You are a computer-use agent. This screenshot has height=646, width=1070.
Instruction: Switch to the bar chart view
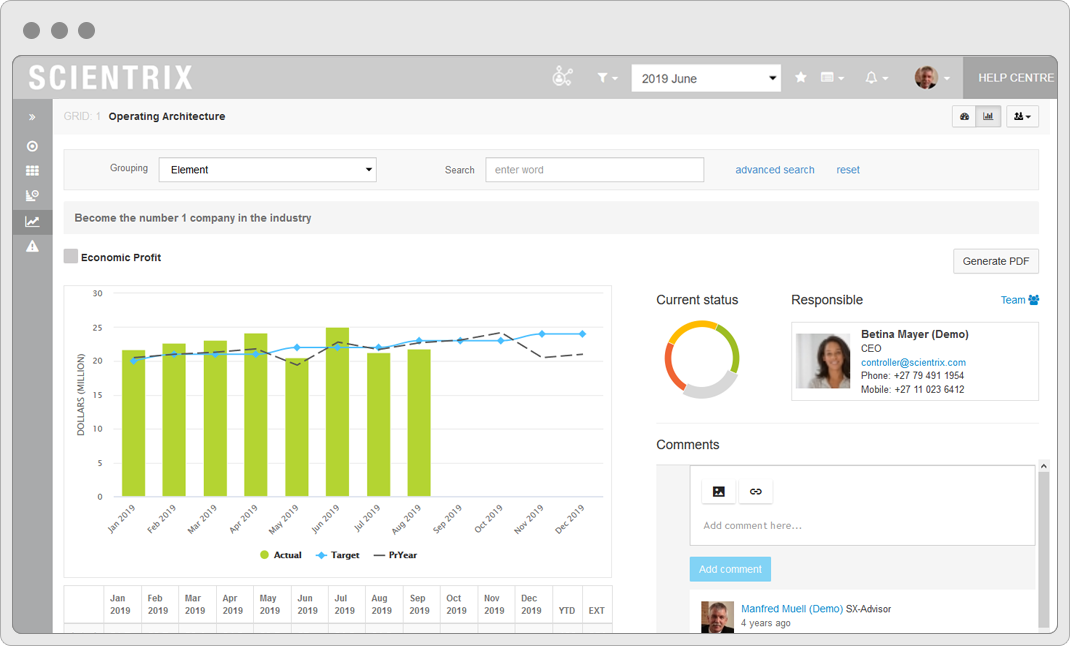pos(988,117)
